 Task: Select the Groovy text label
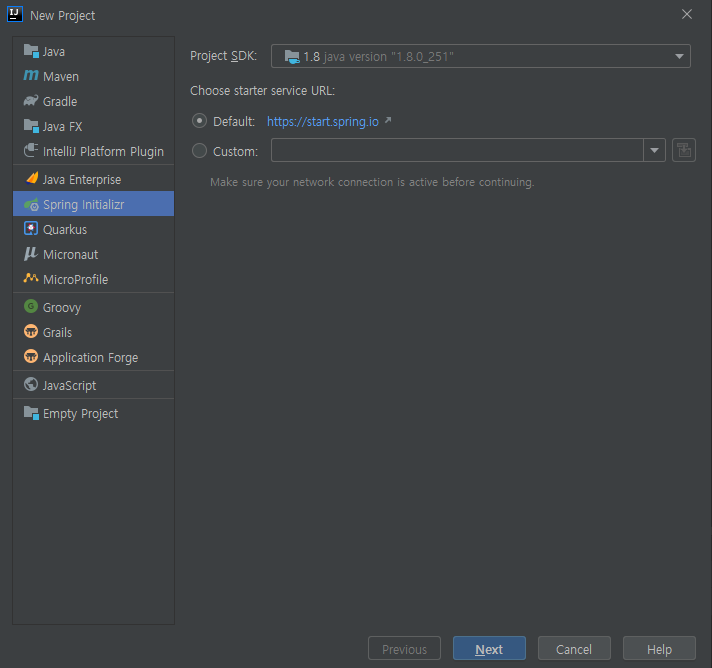pos(62,308)
